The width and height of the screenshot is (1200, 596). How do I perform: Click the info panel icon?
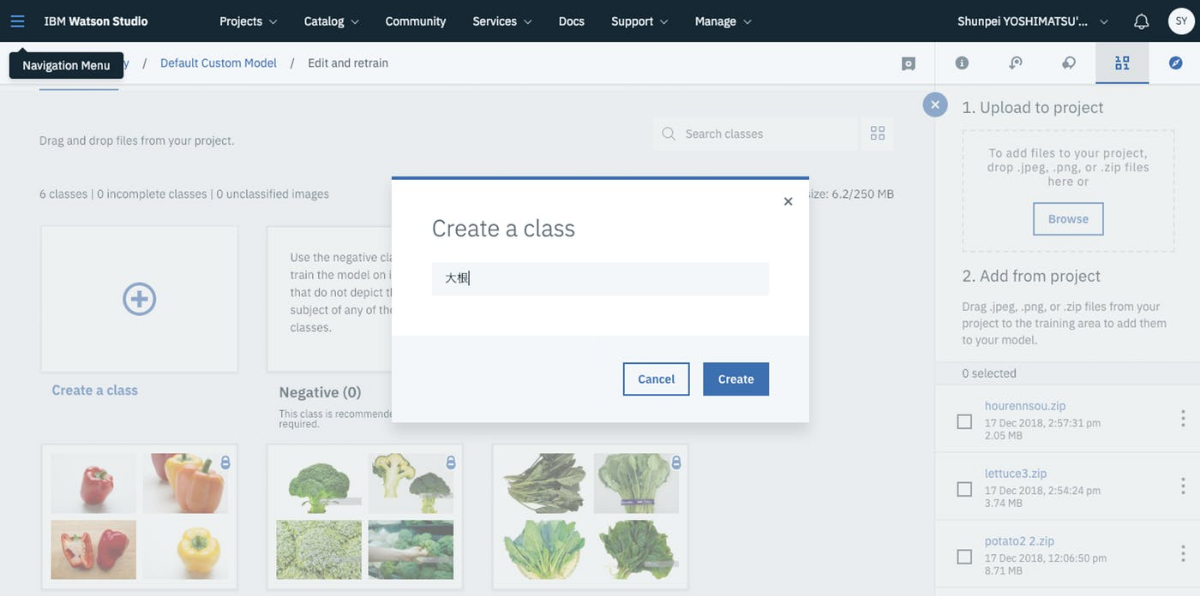coord(962,63)
